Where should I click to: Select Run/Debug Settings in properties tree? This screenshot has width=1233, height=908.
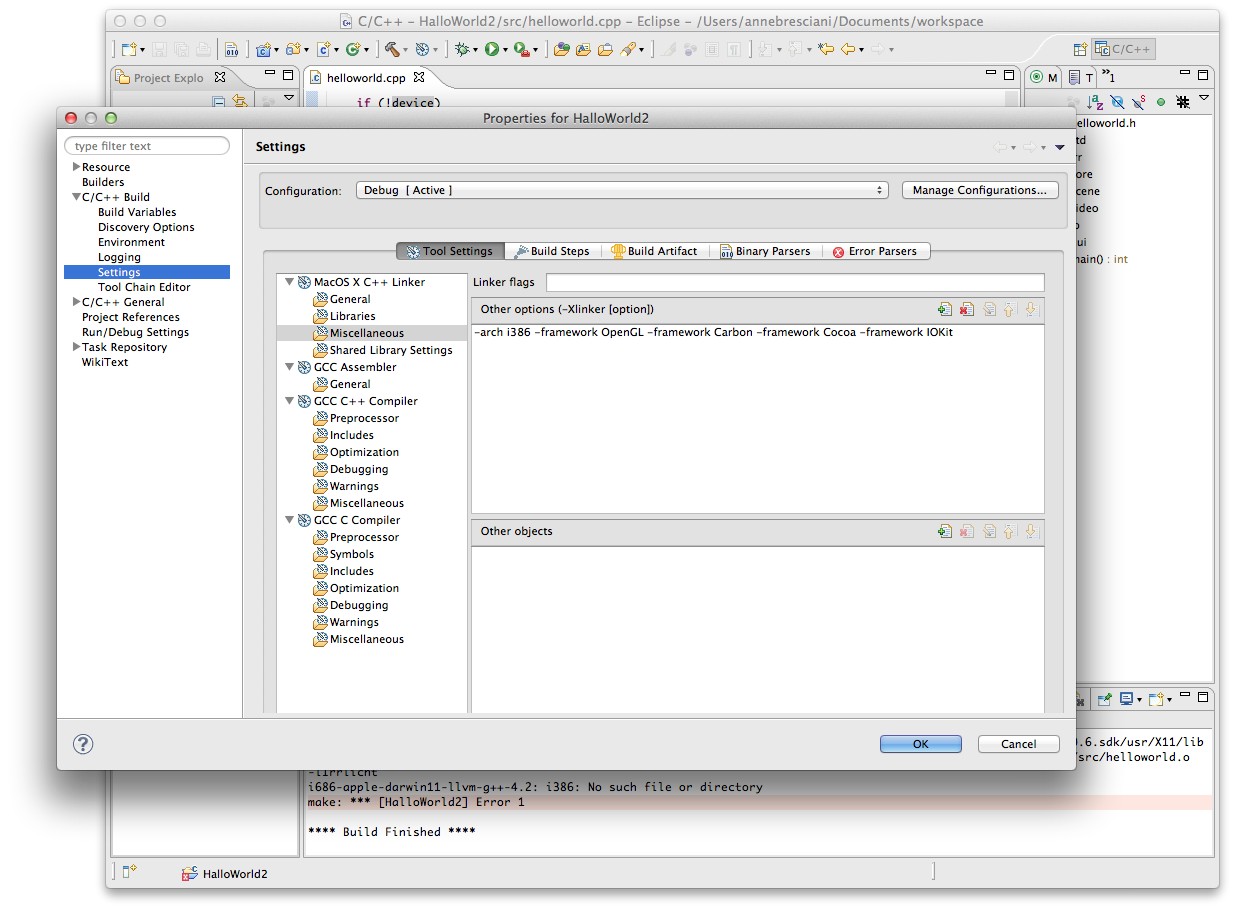pos(135,332)
